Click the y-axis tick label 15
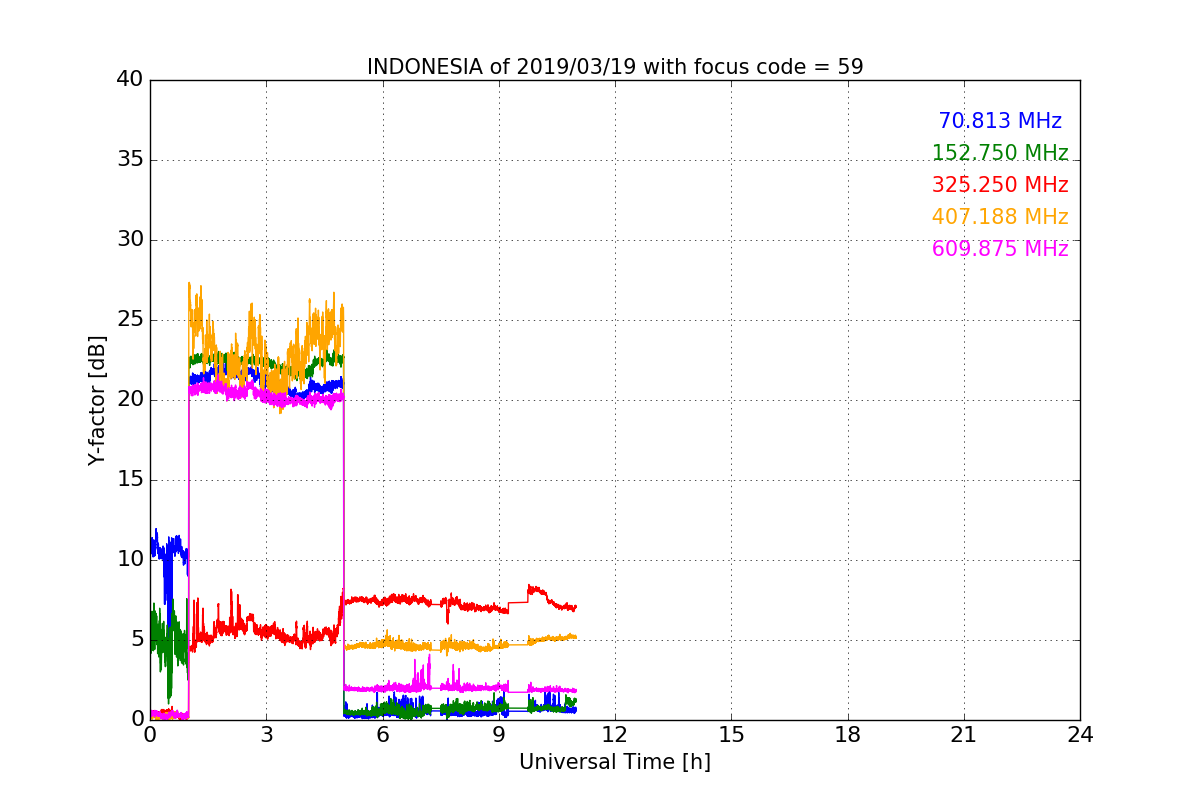This screenshot has height=800, width=1200. point(130,480)
